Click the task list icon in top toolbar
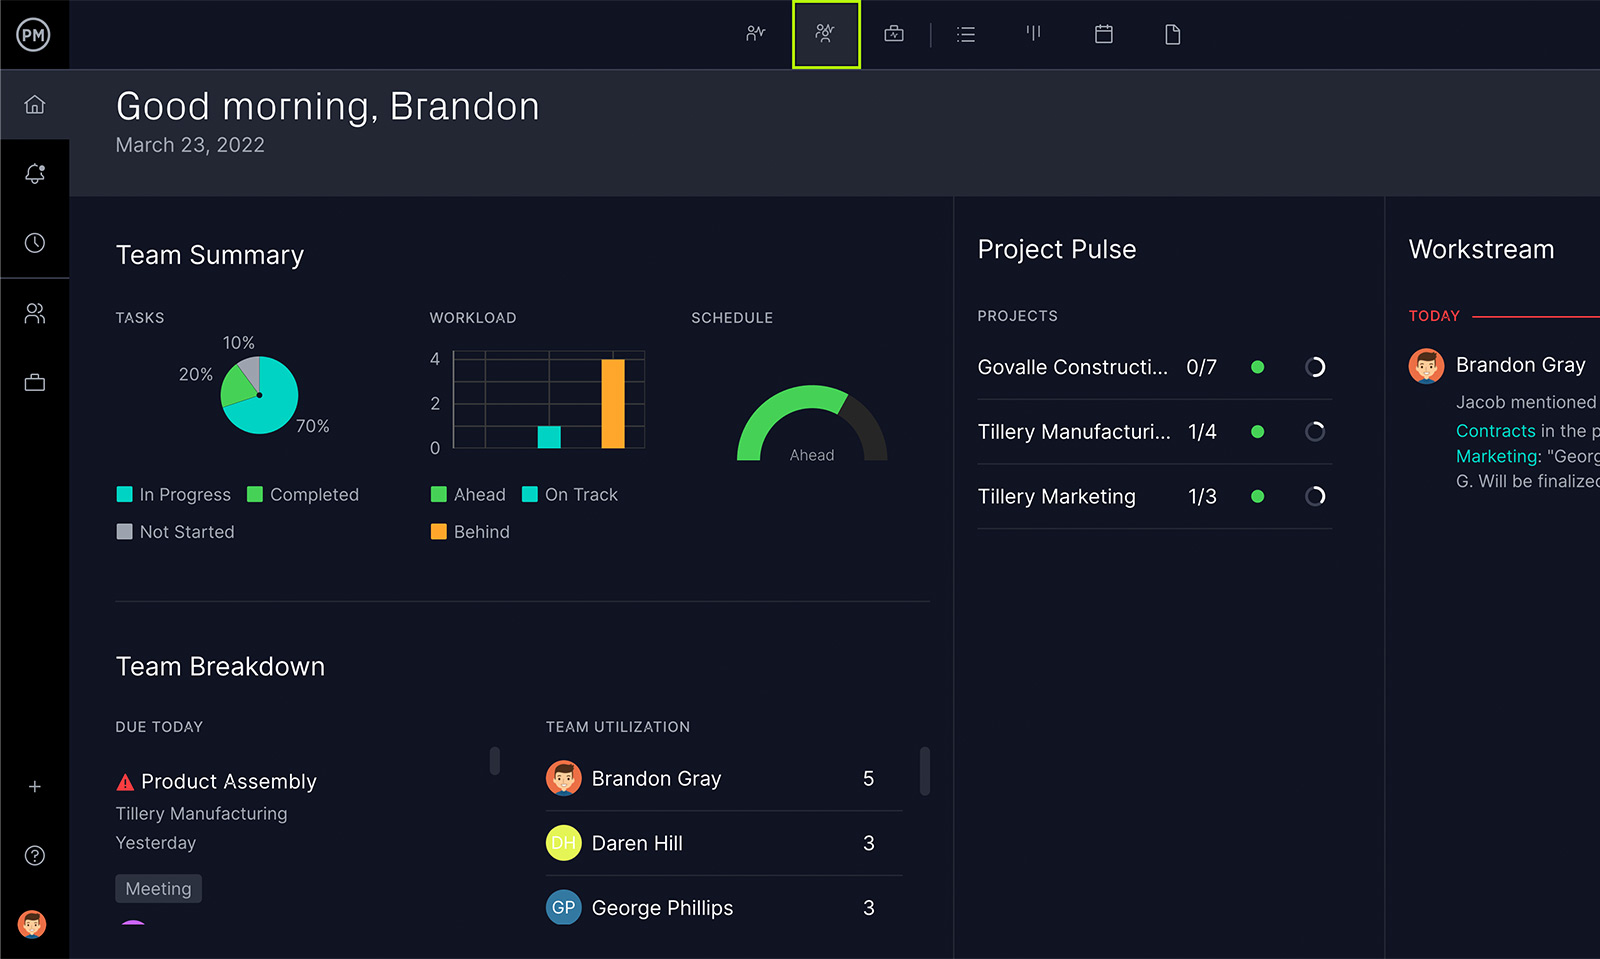 965,33
